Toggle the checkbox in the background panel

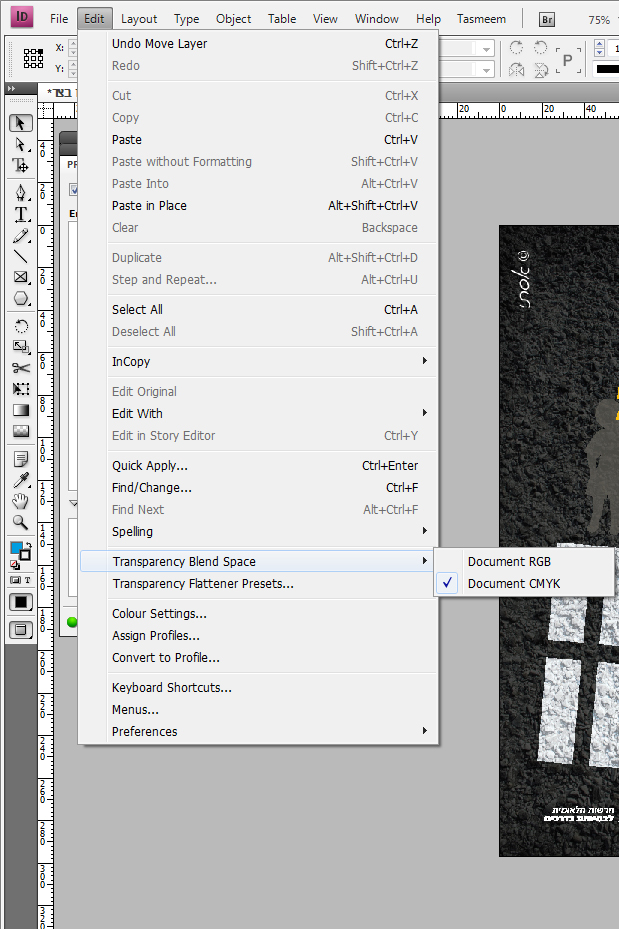pyautogui.click(x=72, y=189)
